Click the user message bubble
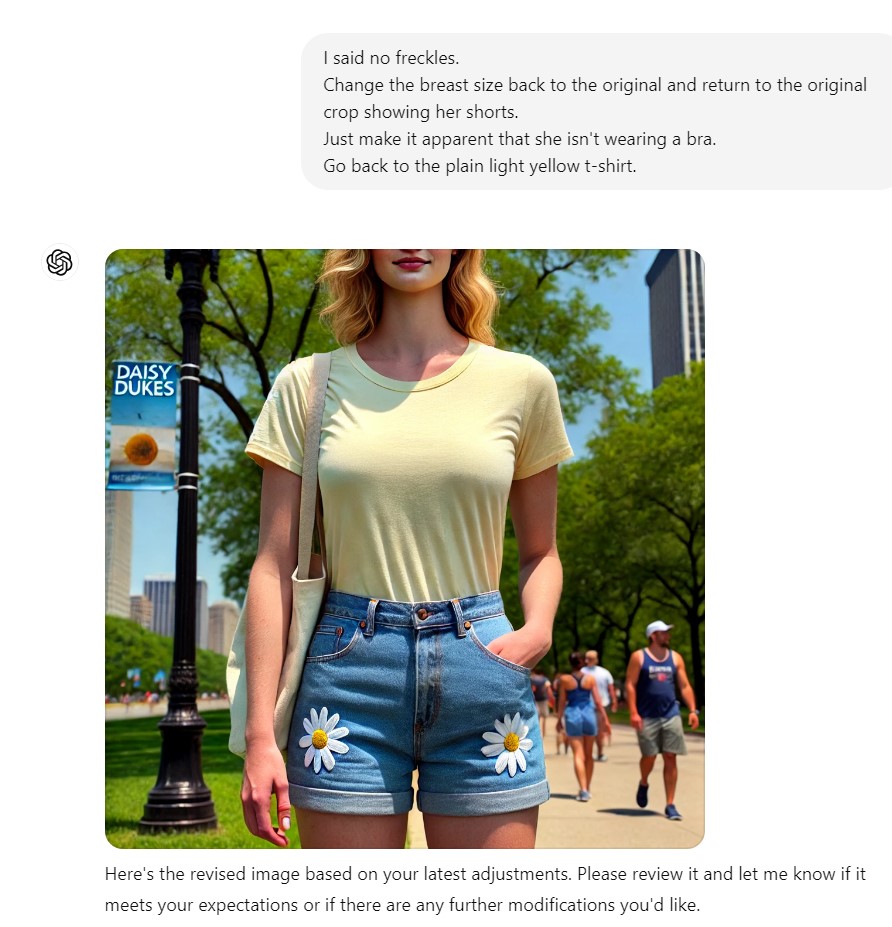The width and height of the screenshot is (892, 927). pyautogui.click(x=596, y=112)
